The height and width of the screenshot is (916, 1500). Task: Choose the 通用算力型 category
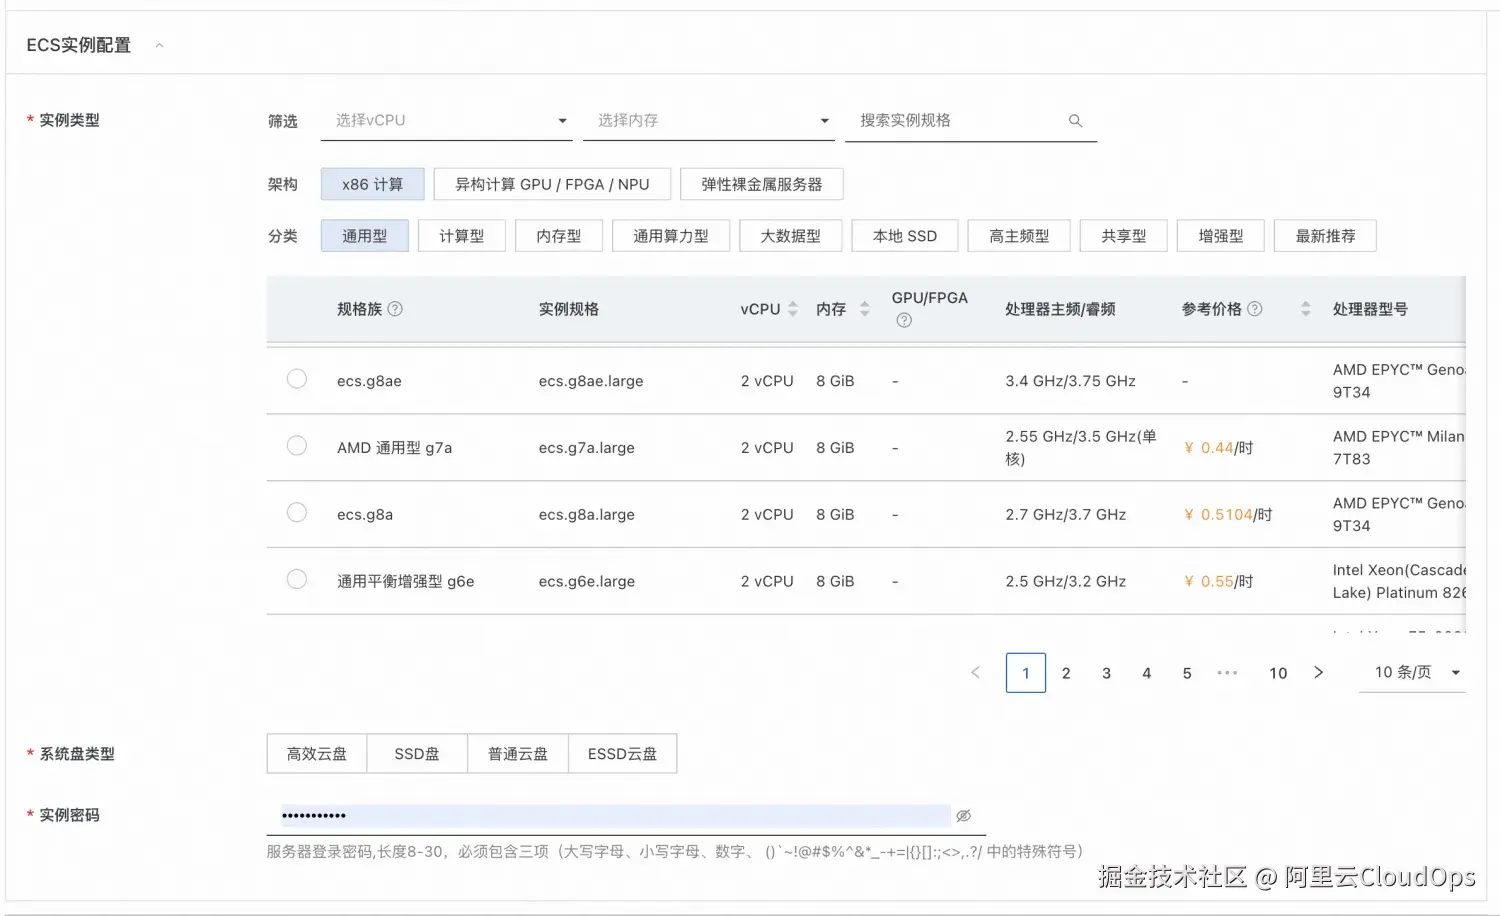click(x=671, y=236)
